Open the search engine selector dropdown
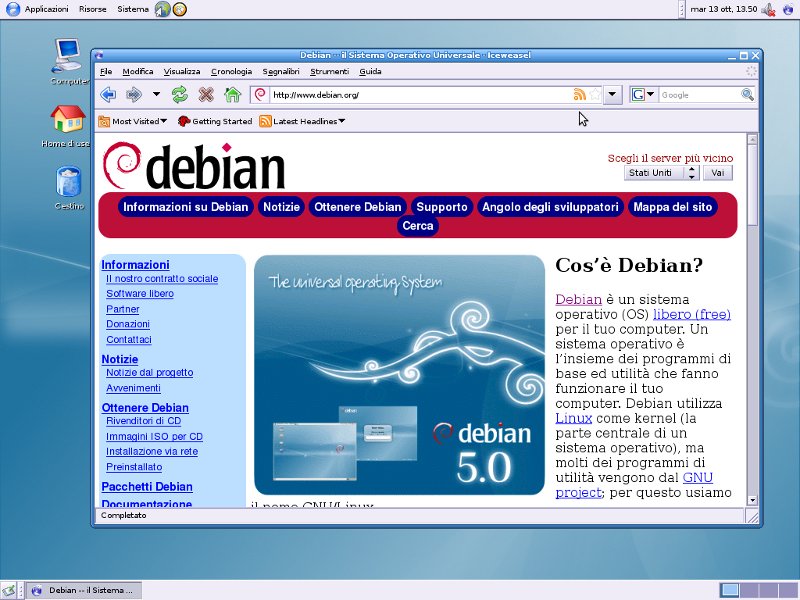 tap(643, 94)
